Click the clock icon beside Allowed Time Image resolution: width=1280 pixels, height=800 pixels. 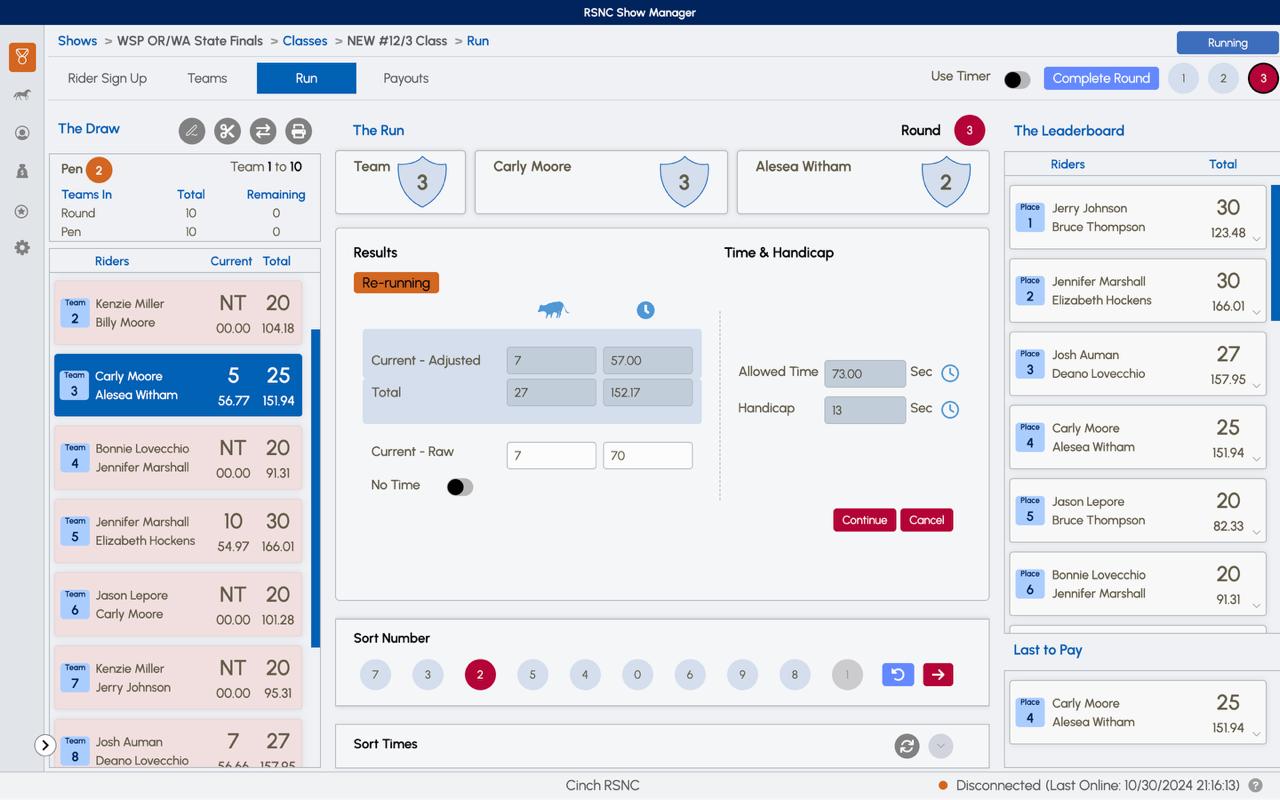coord(950,373)
